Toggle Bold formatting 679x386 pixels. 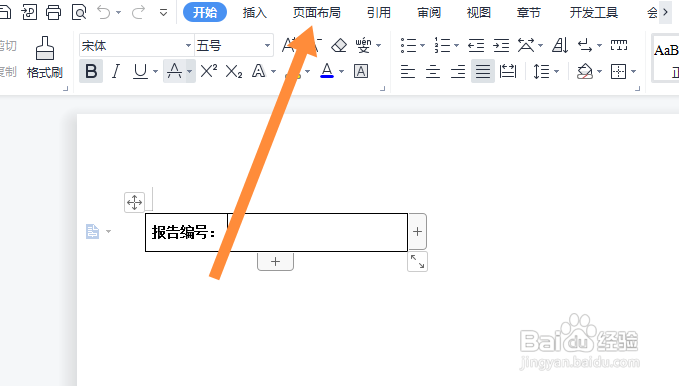[91, 71]
